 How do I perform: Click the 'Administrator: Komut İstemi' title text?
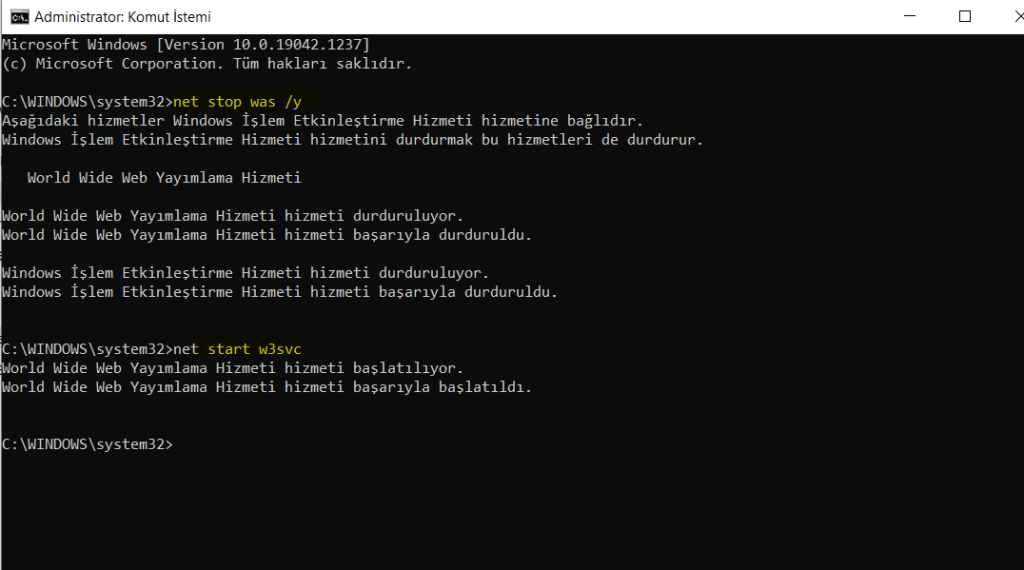pos(122,17)
